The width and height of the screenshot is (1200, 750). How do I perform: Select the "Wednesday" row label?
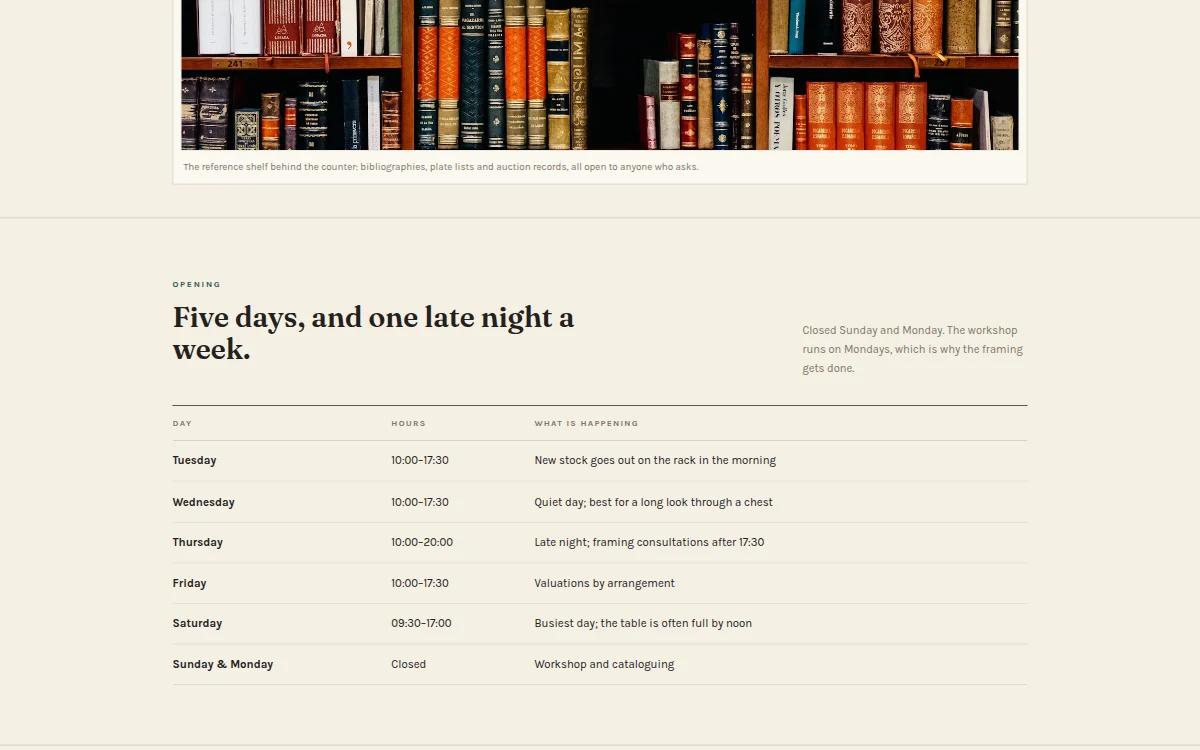tap(203, 503)
